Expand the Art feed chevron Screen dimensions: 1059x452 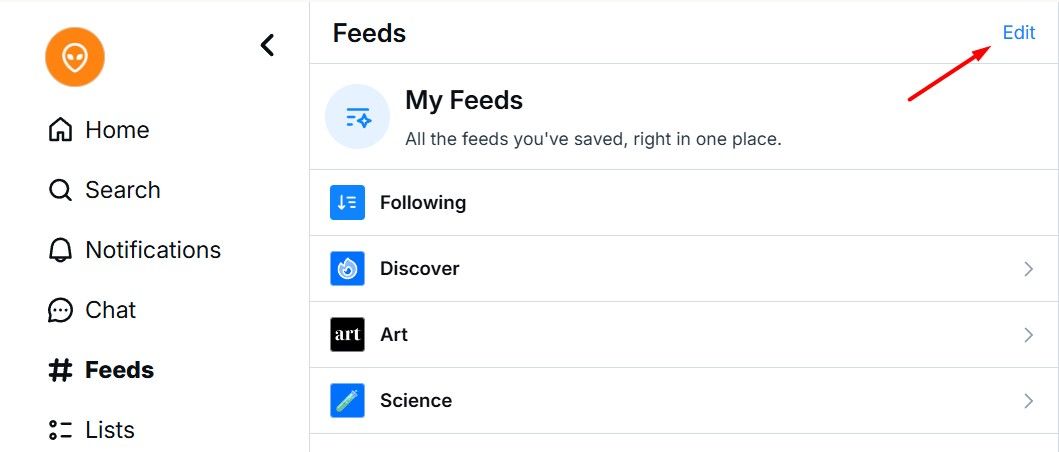pos(1028,334)
